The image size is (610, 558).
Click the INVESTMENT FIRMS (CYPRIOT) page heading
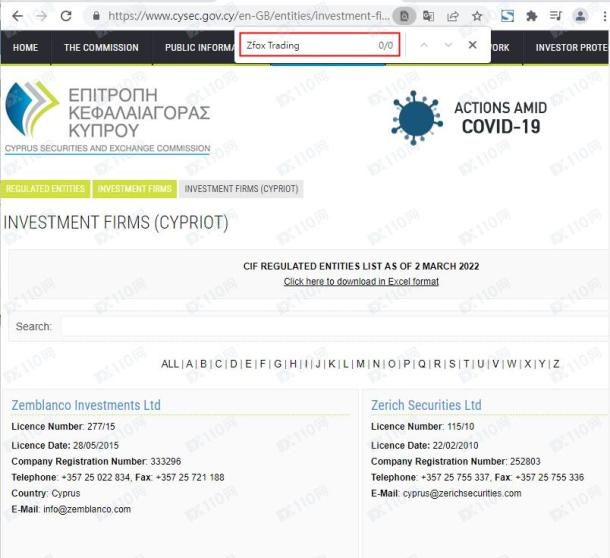[x=116, y=223]
